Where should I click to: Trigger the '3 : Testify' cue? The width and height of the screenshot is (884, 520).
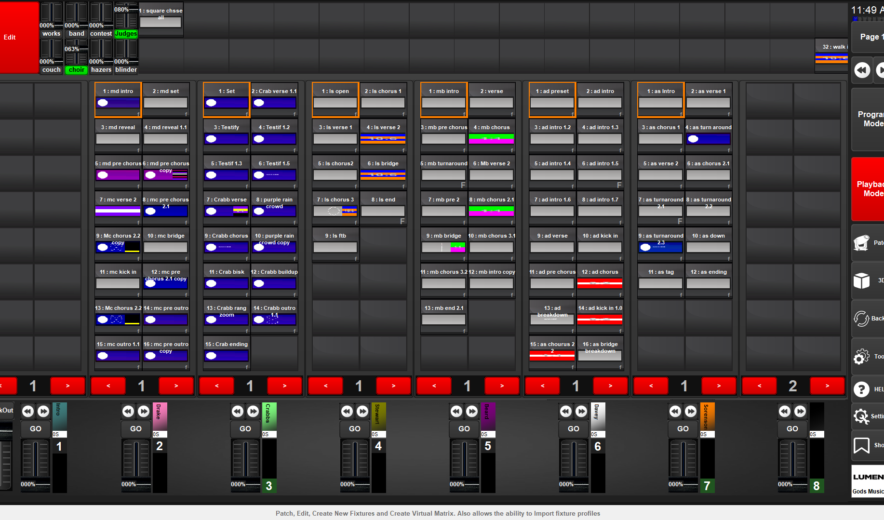[226, 134]
